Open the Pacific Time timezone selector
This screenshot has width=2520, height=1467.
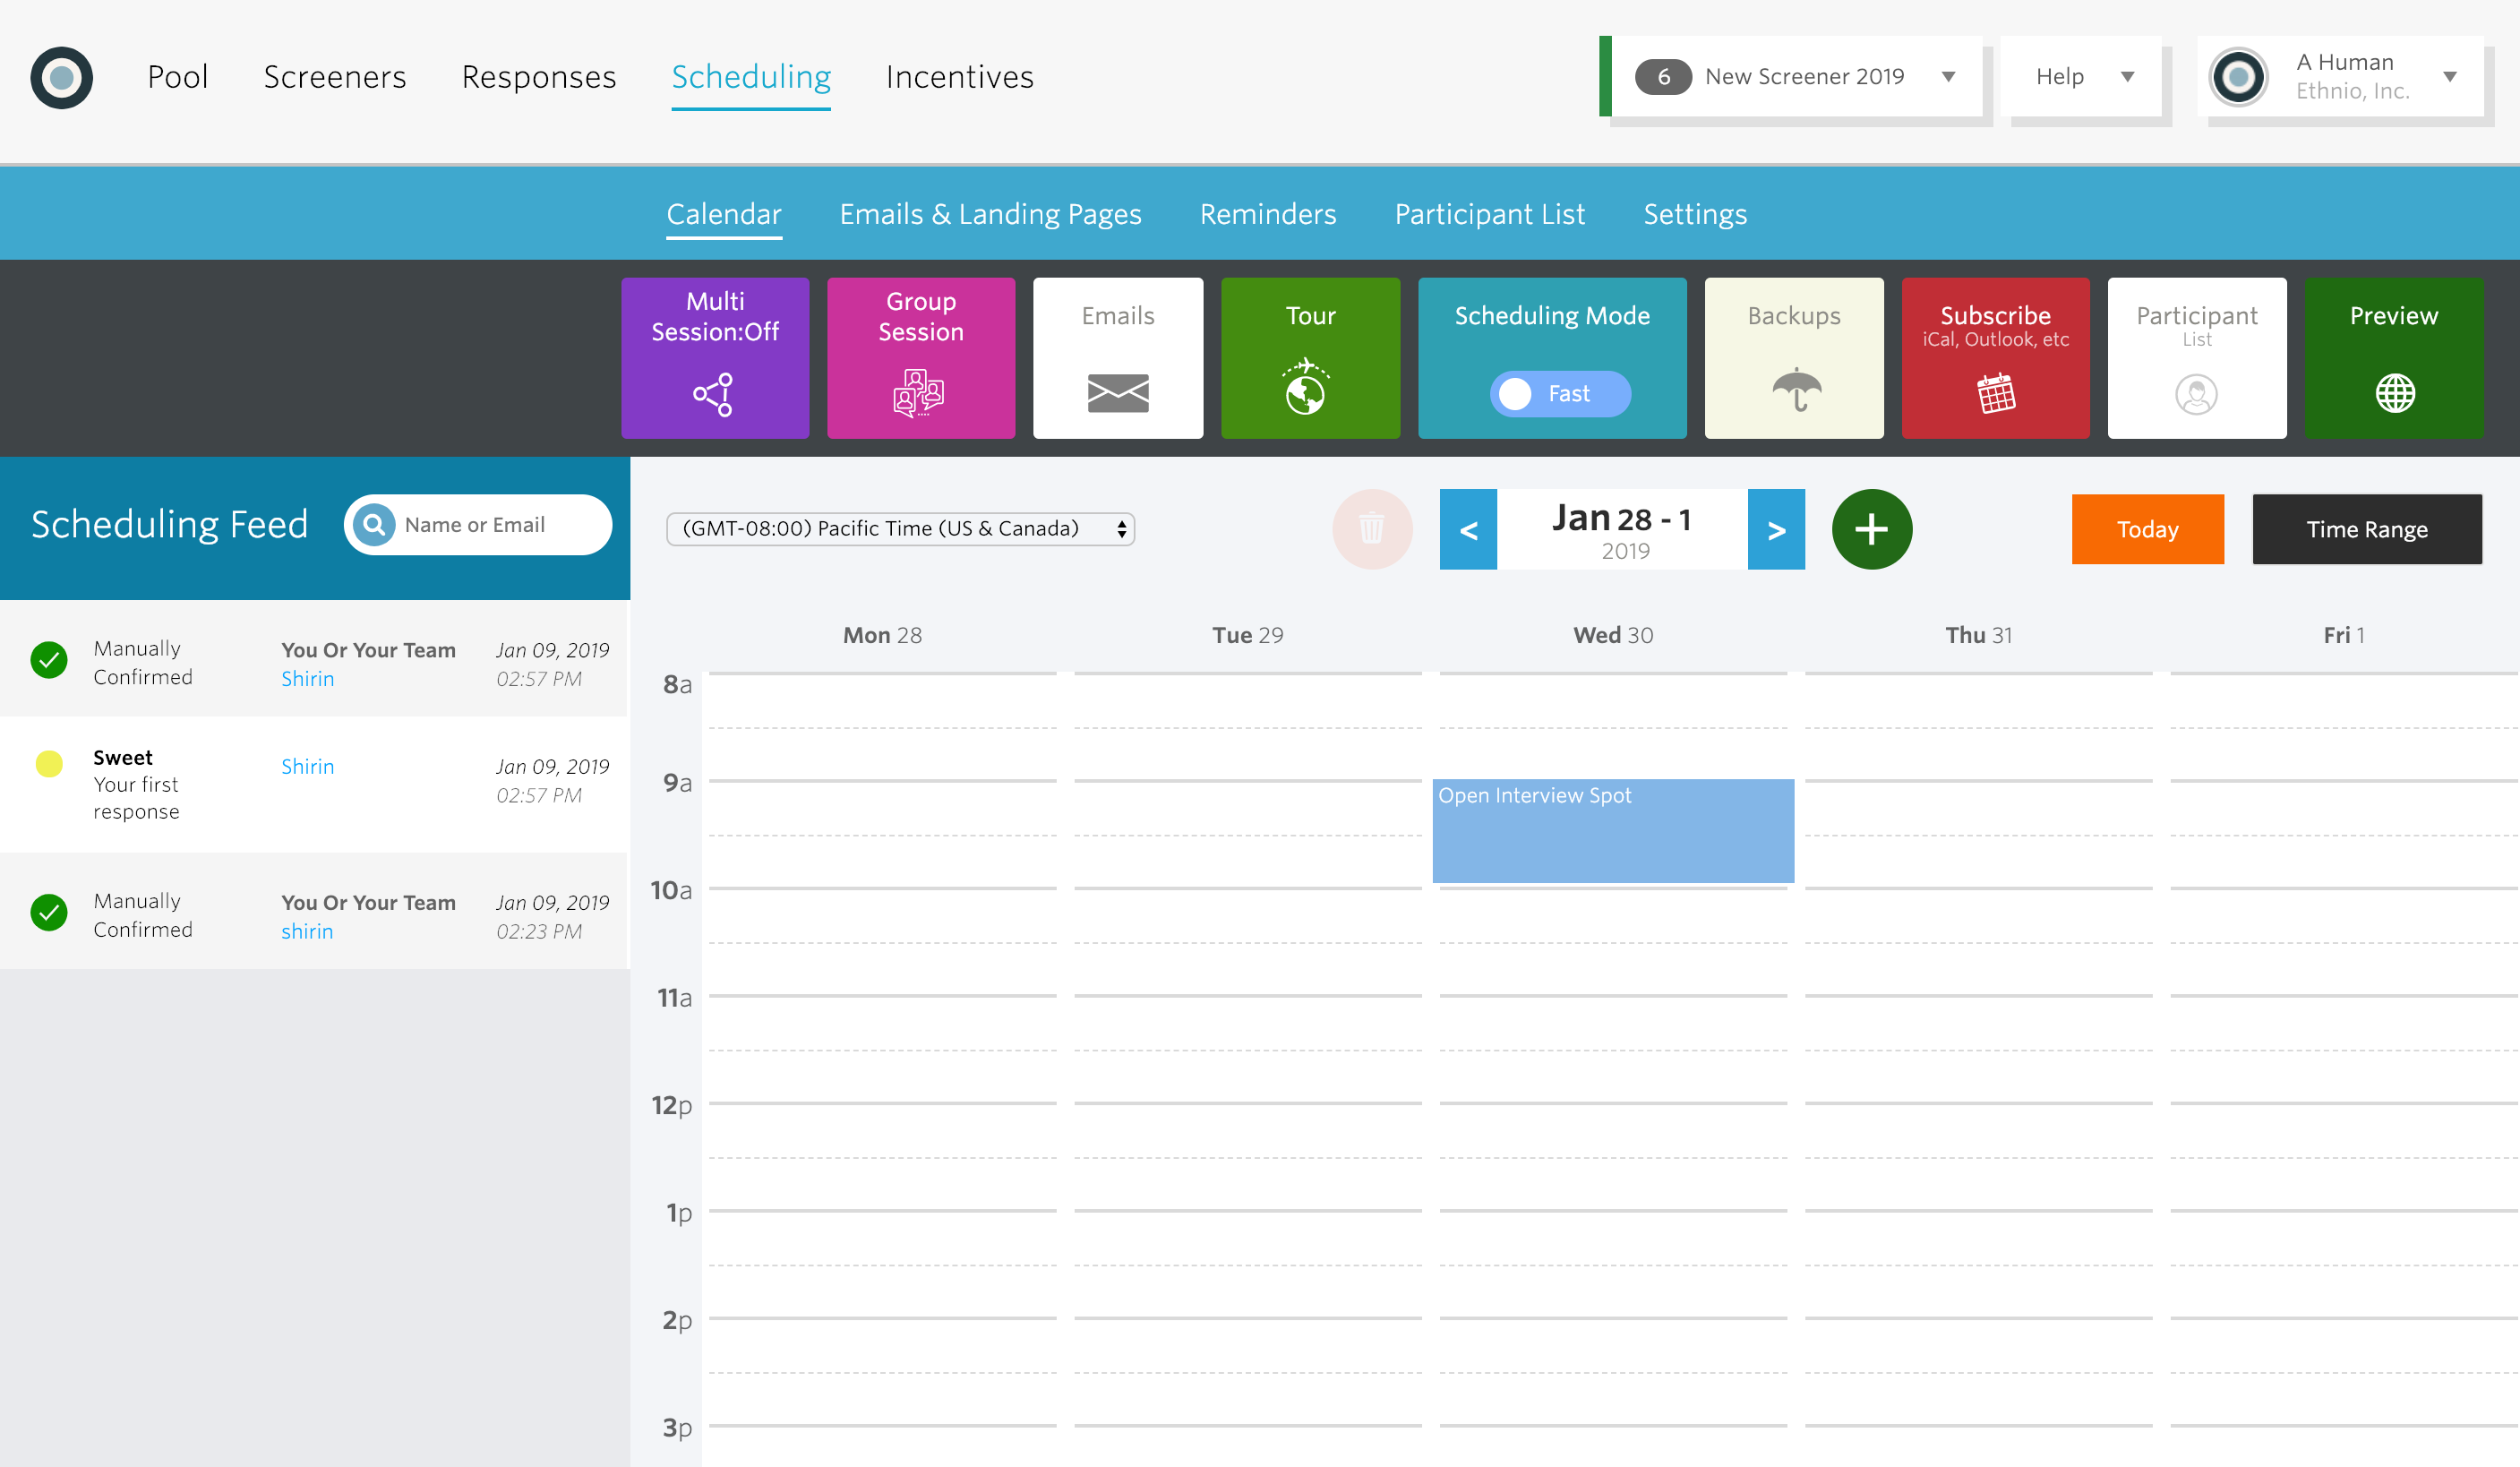900,529
